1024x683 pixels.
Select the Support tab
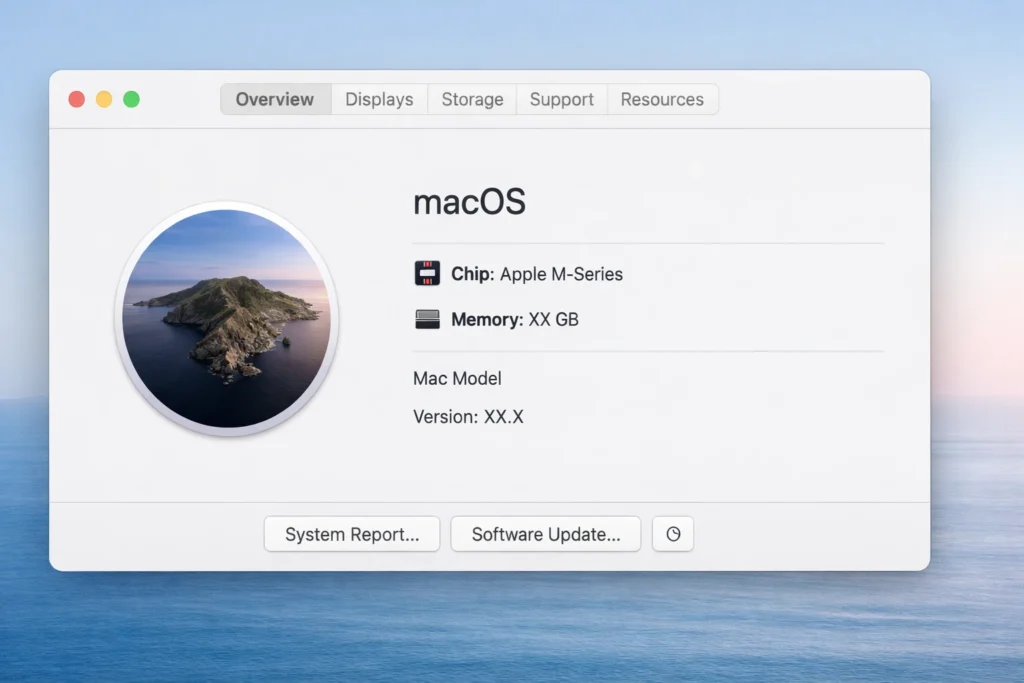(x=561, y=99)
